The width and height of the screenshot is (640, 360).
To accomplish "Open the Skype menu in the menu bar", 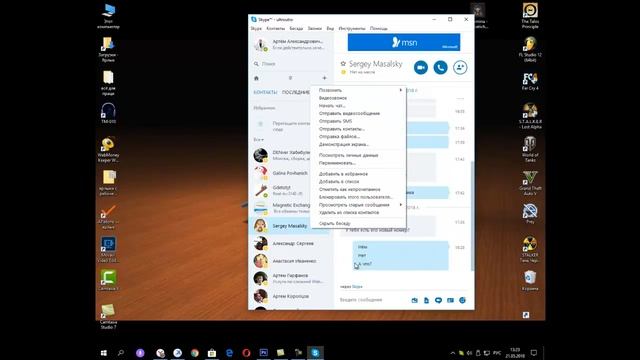I will 256,29.
